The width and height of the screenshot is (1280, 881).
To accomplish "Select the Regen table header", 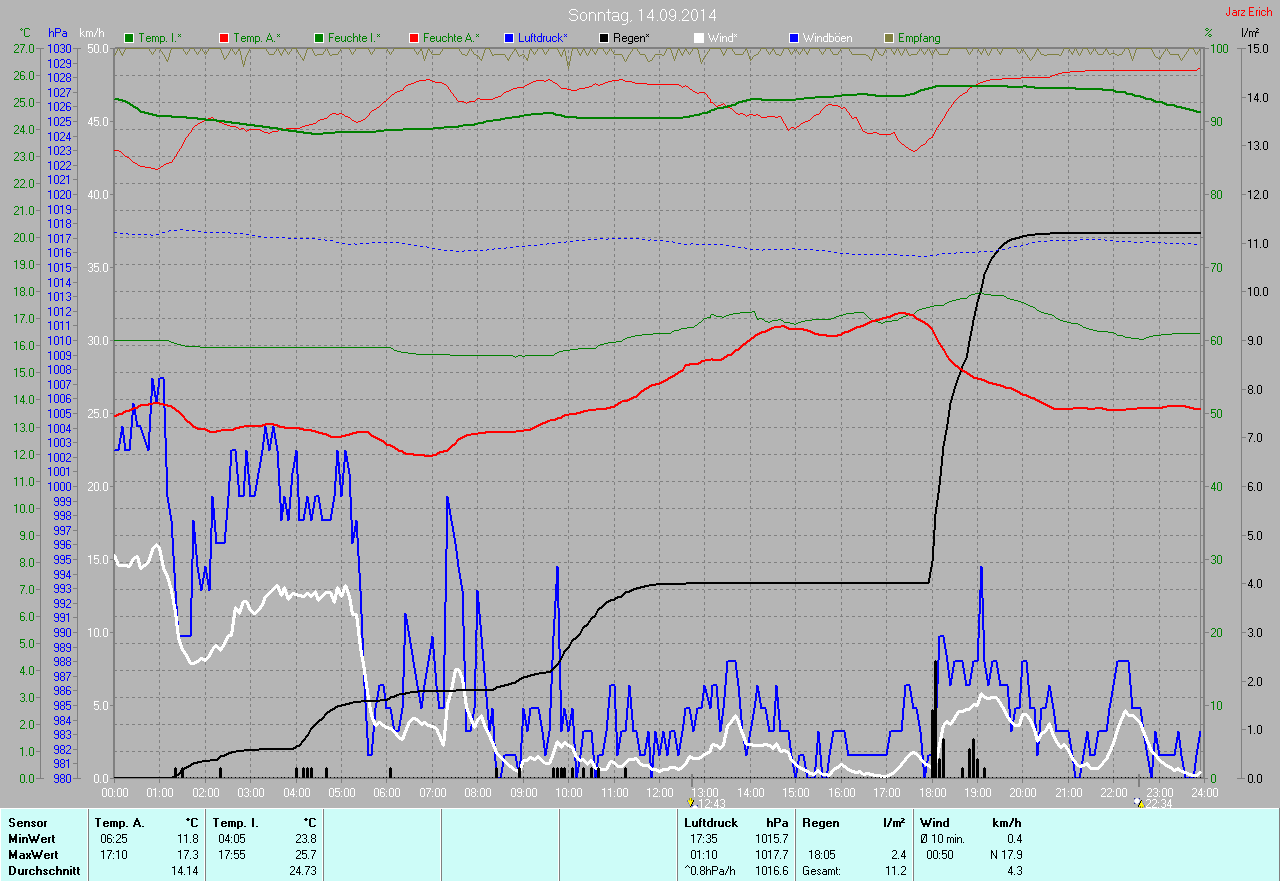I will pos(820,823).
